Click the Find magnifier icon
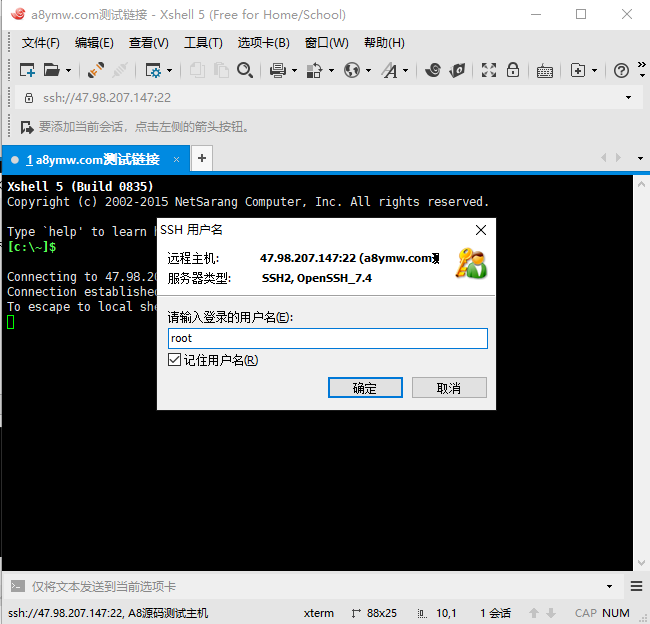The width and height of the screenshot is (650, 624). tap(245, 70)
